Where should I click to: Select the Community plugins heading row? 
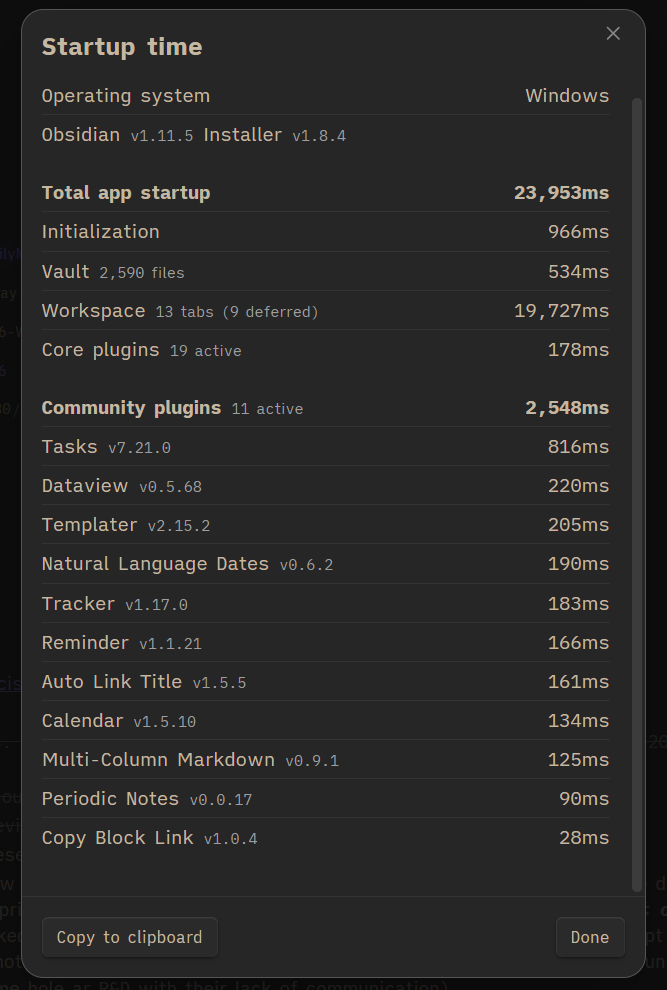325,408
